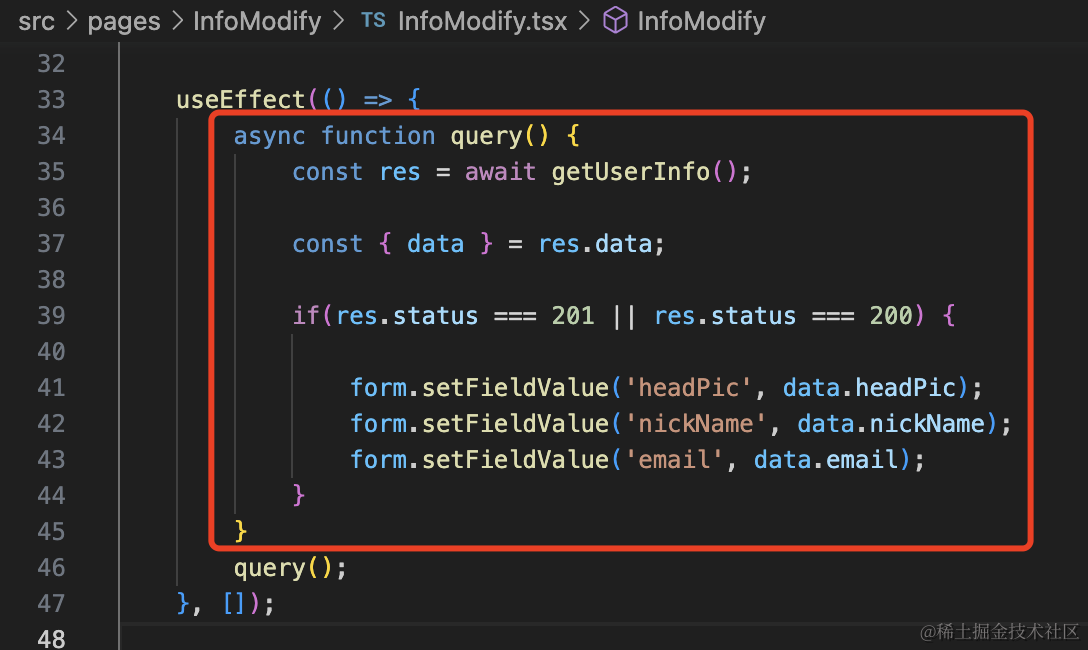Click the TS file type icon in the breadcrumb

click(373, 21)
